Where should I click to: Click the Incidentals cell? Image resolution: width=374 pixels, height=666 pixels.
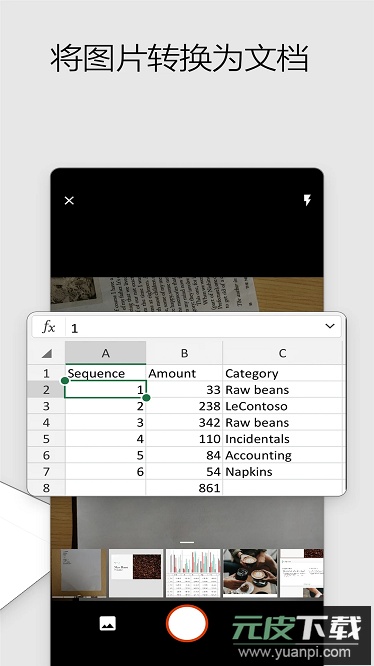coord(282,439)
